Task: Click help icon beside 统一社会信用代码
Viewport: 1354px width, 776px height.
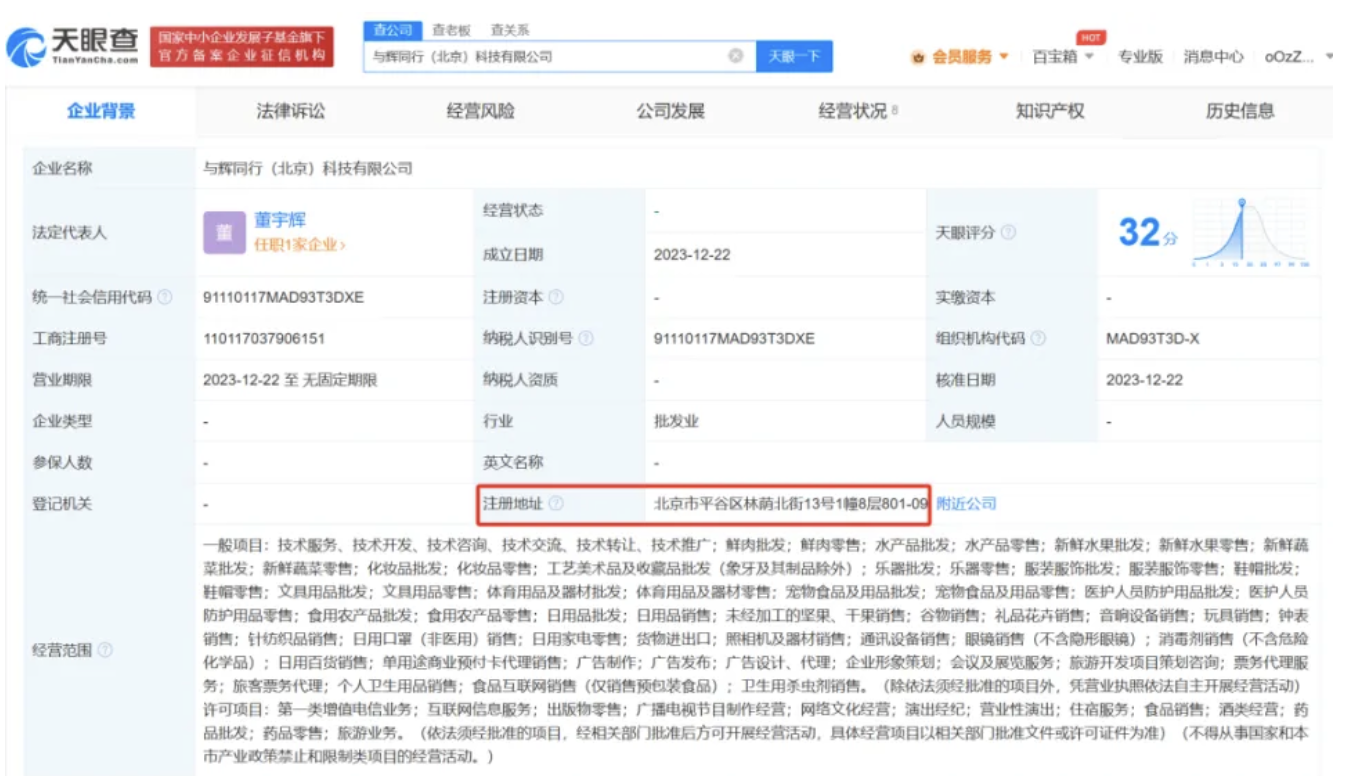Action: point(165,298)
